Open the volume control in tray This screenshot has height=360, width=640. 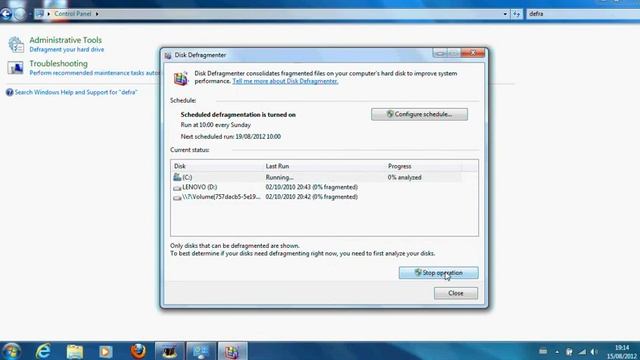(594, 351)
